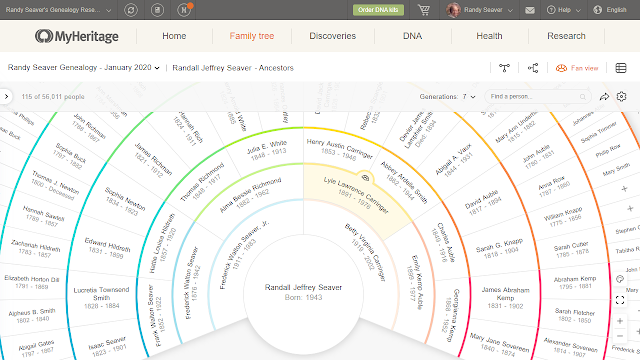
Task: Open the DNA tab
Action: (x=412, y=36)
